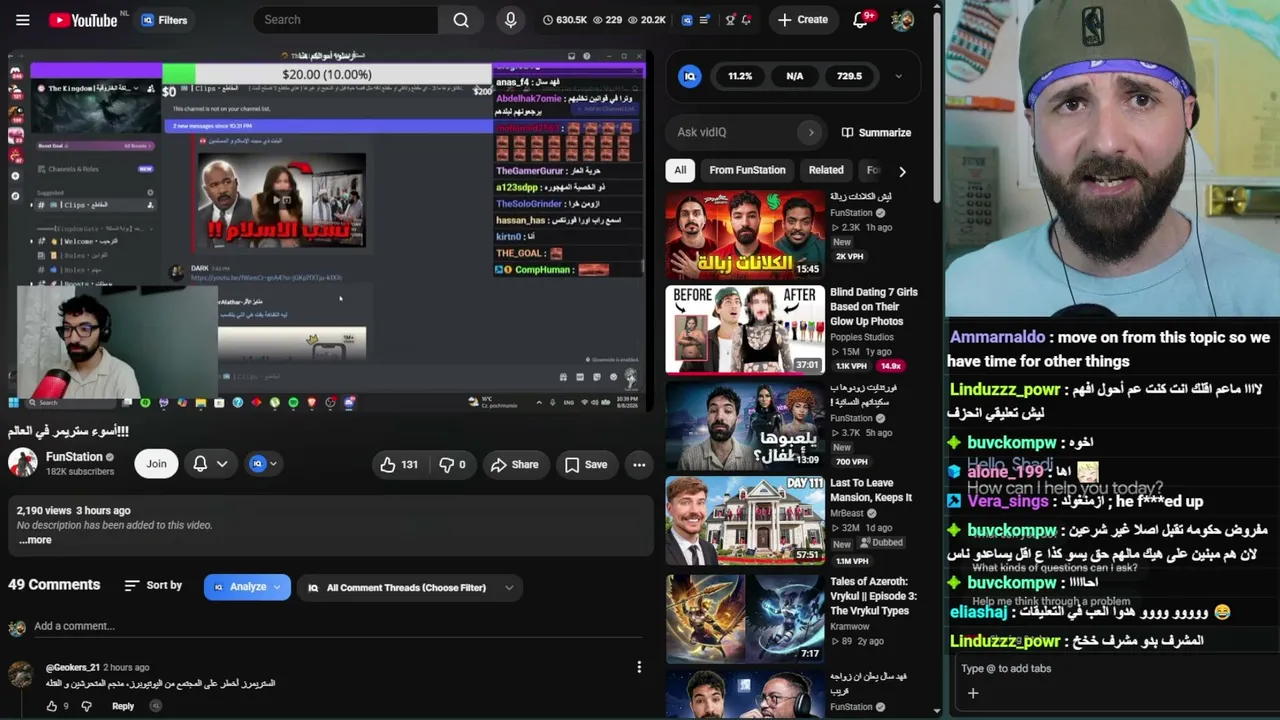Go to the YouTube home logo
The width and height of the screenshot is (1280, 720).
(83, 20)
